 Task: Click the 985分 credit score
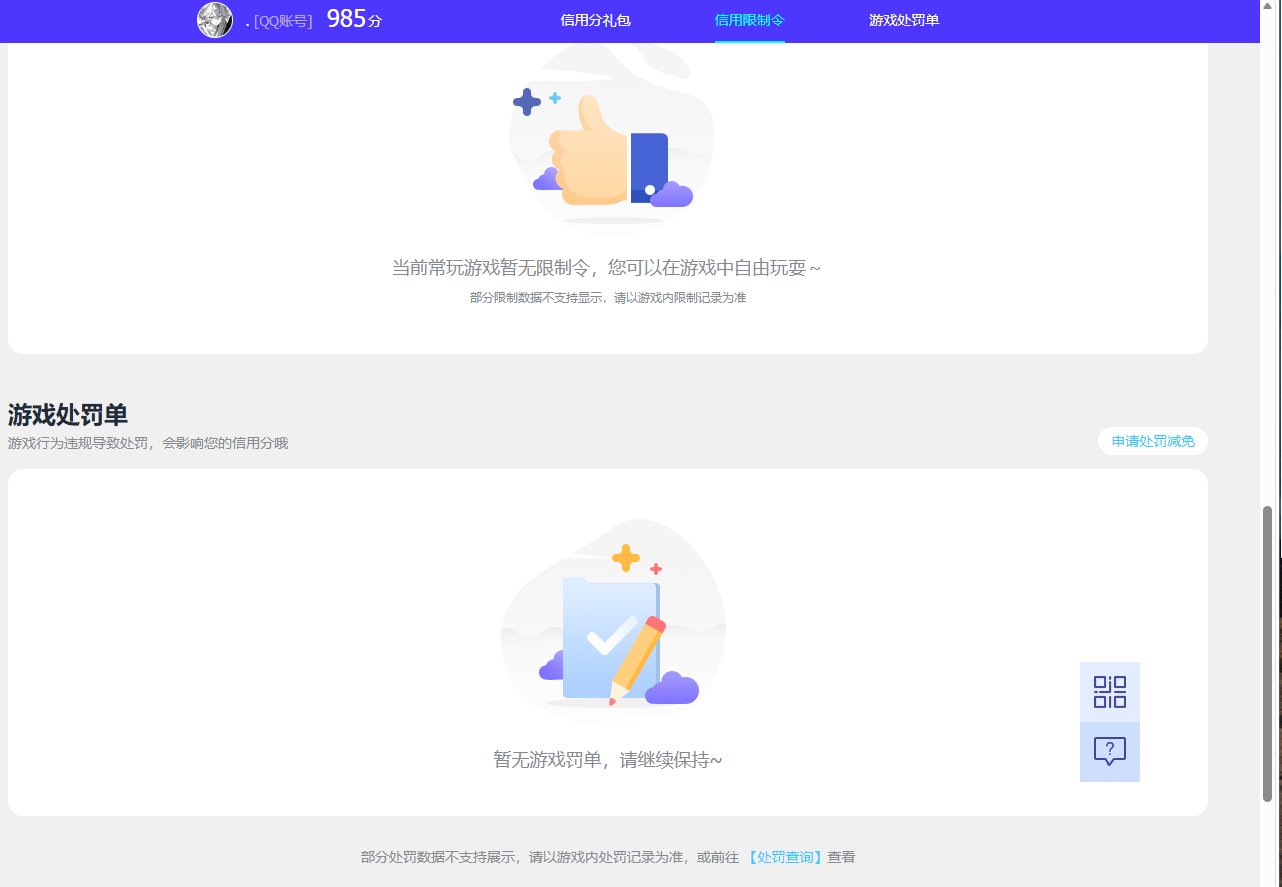tap(354, 19)
